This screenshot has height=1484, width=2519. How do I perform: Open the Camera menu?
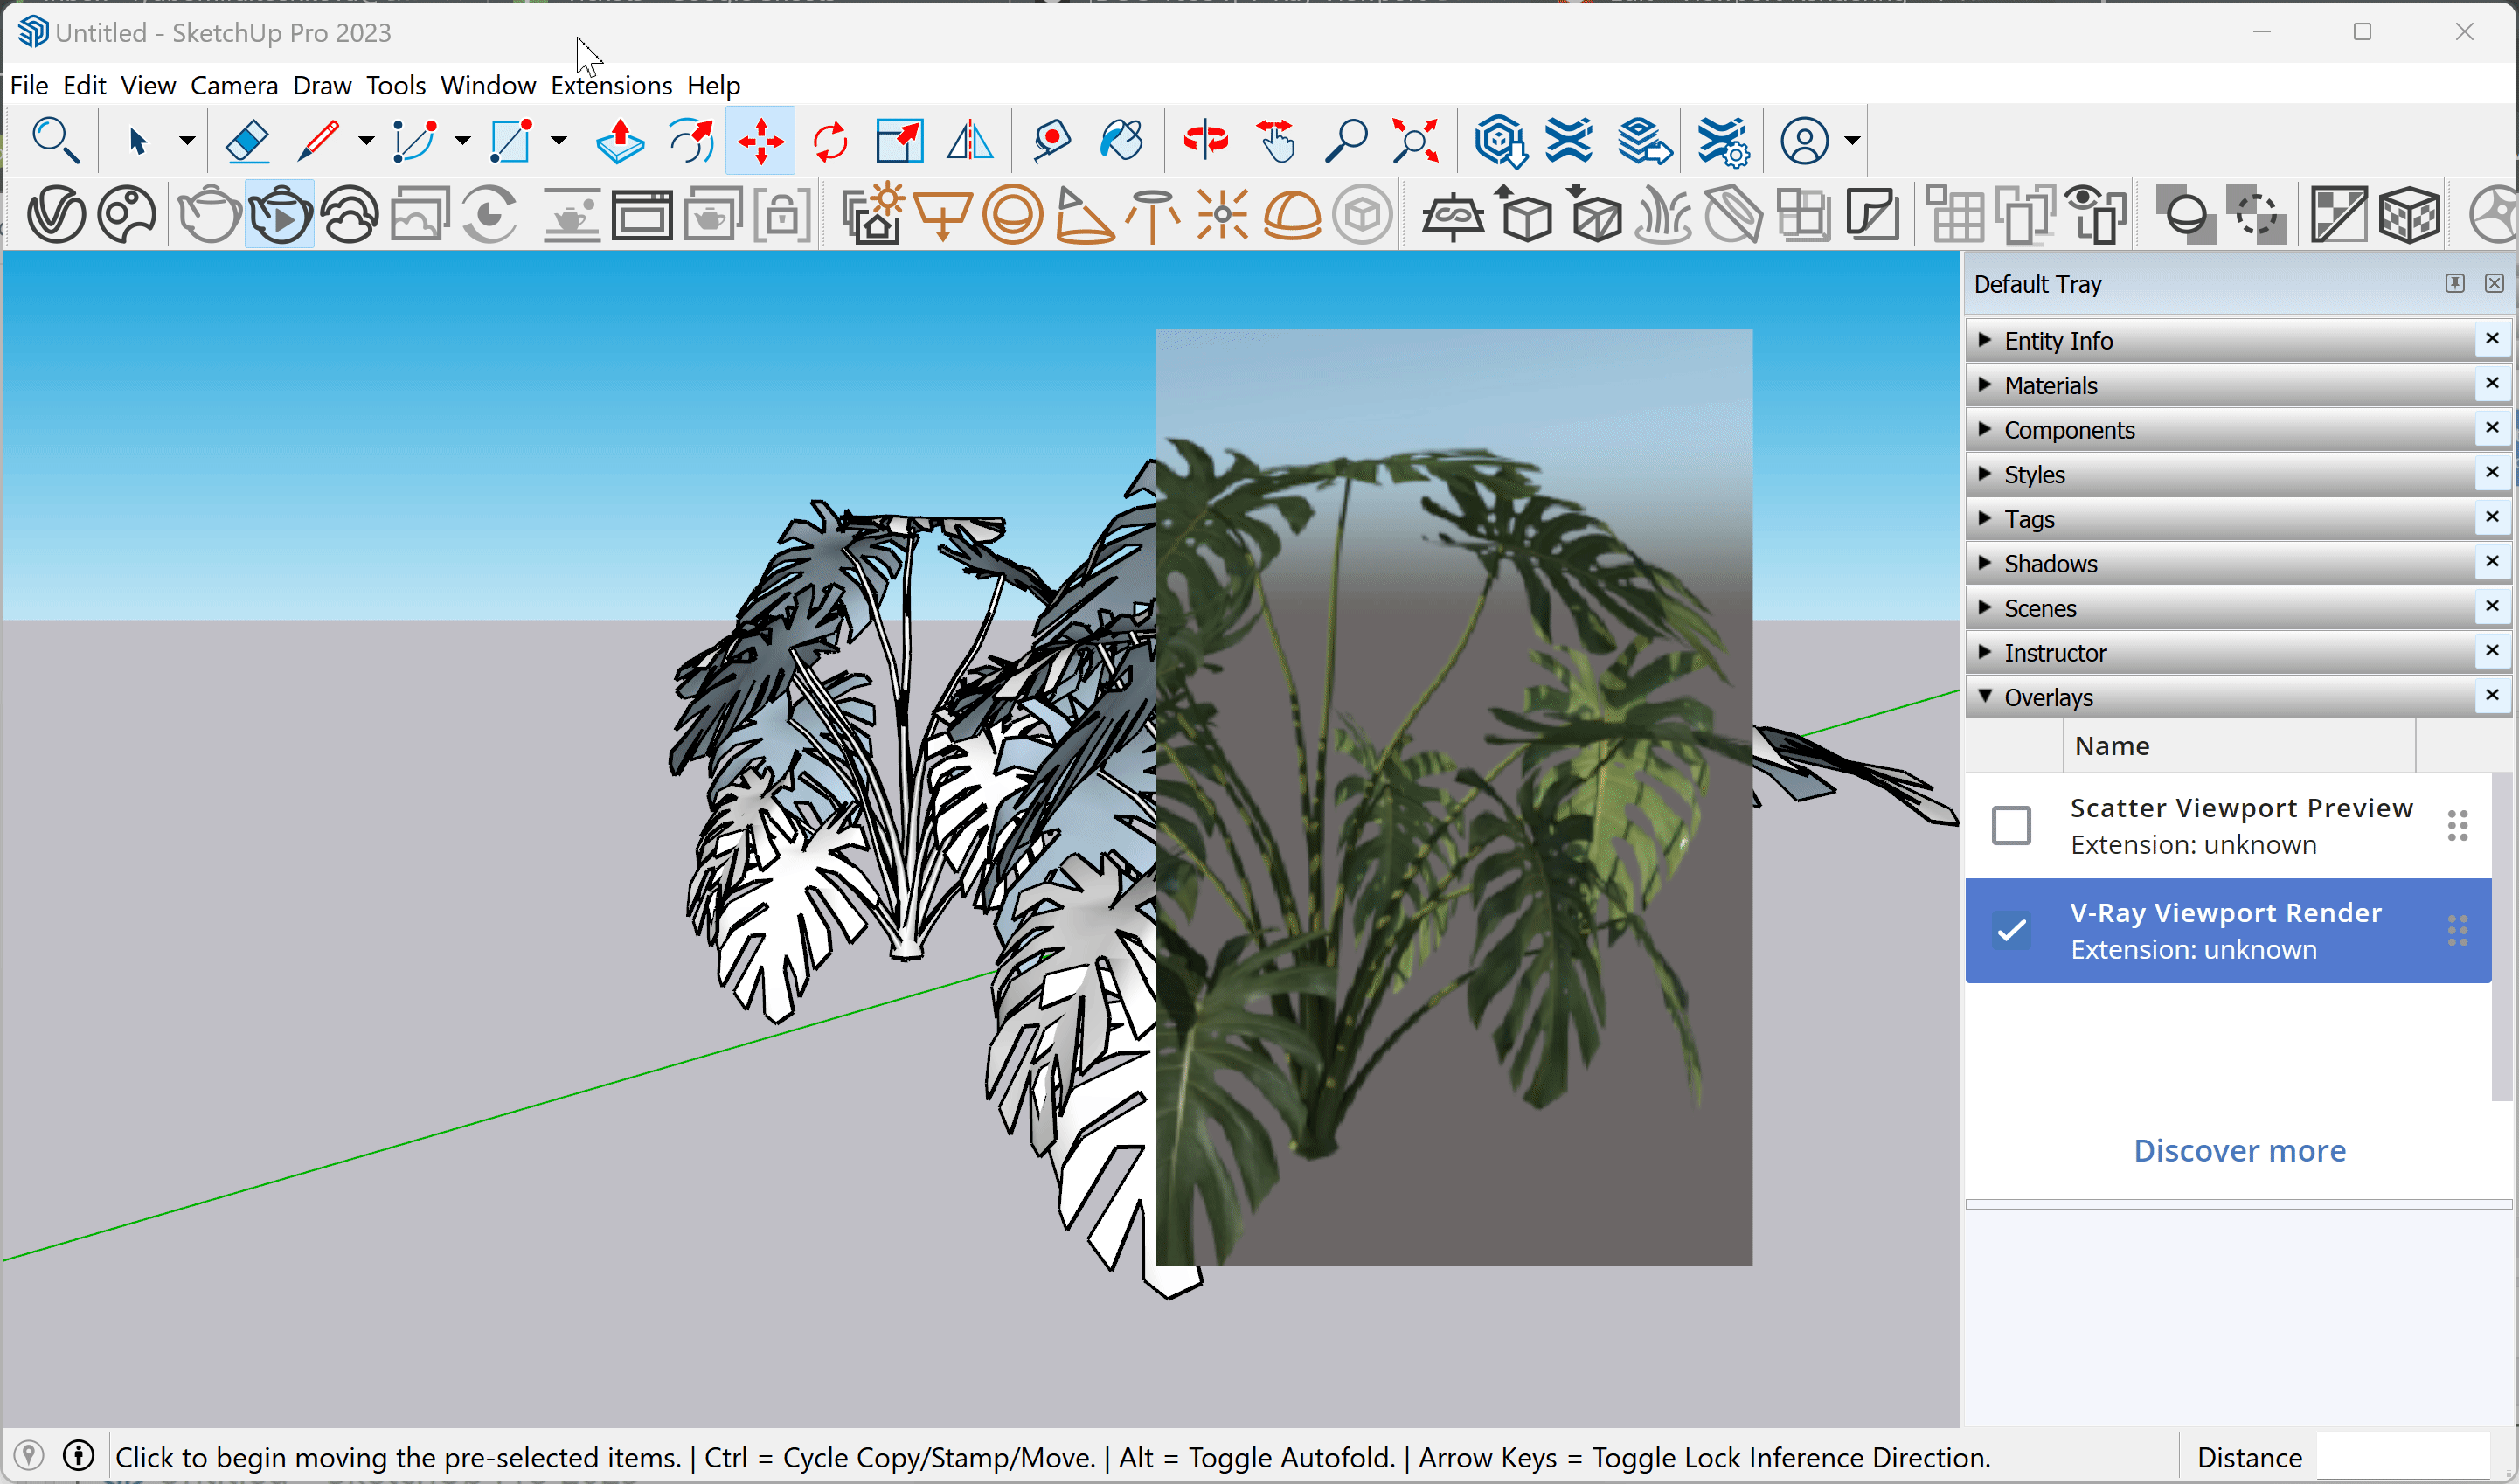click(x=234, y=85)
